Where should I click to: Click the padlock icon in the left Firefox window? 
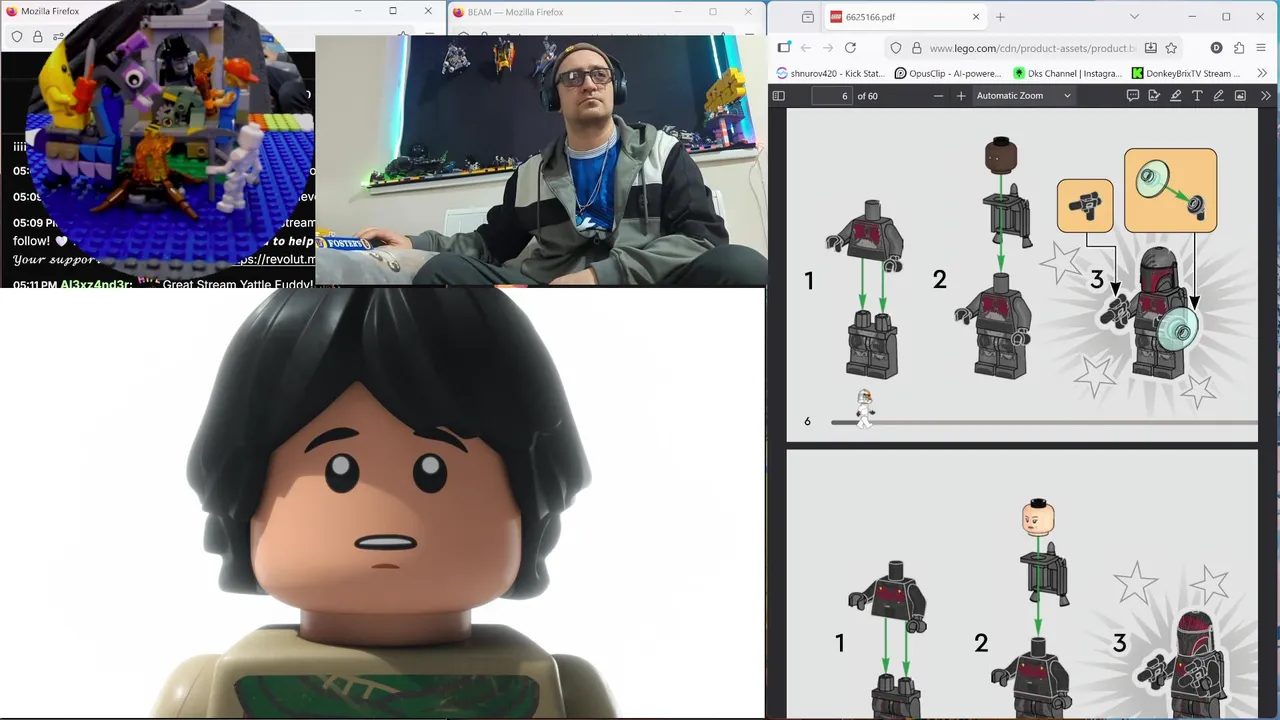[37, 37]
